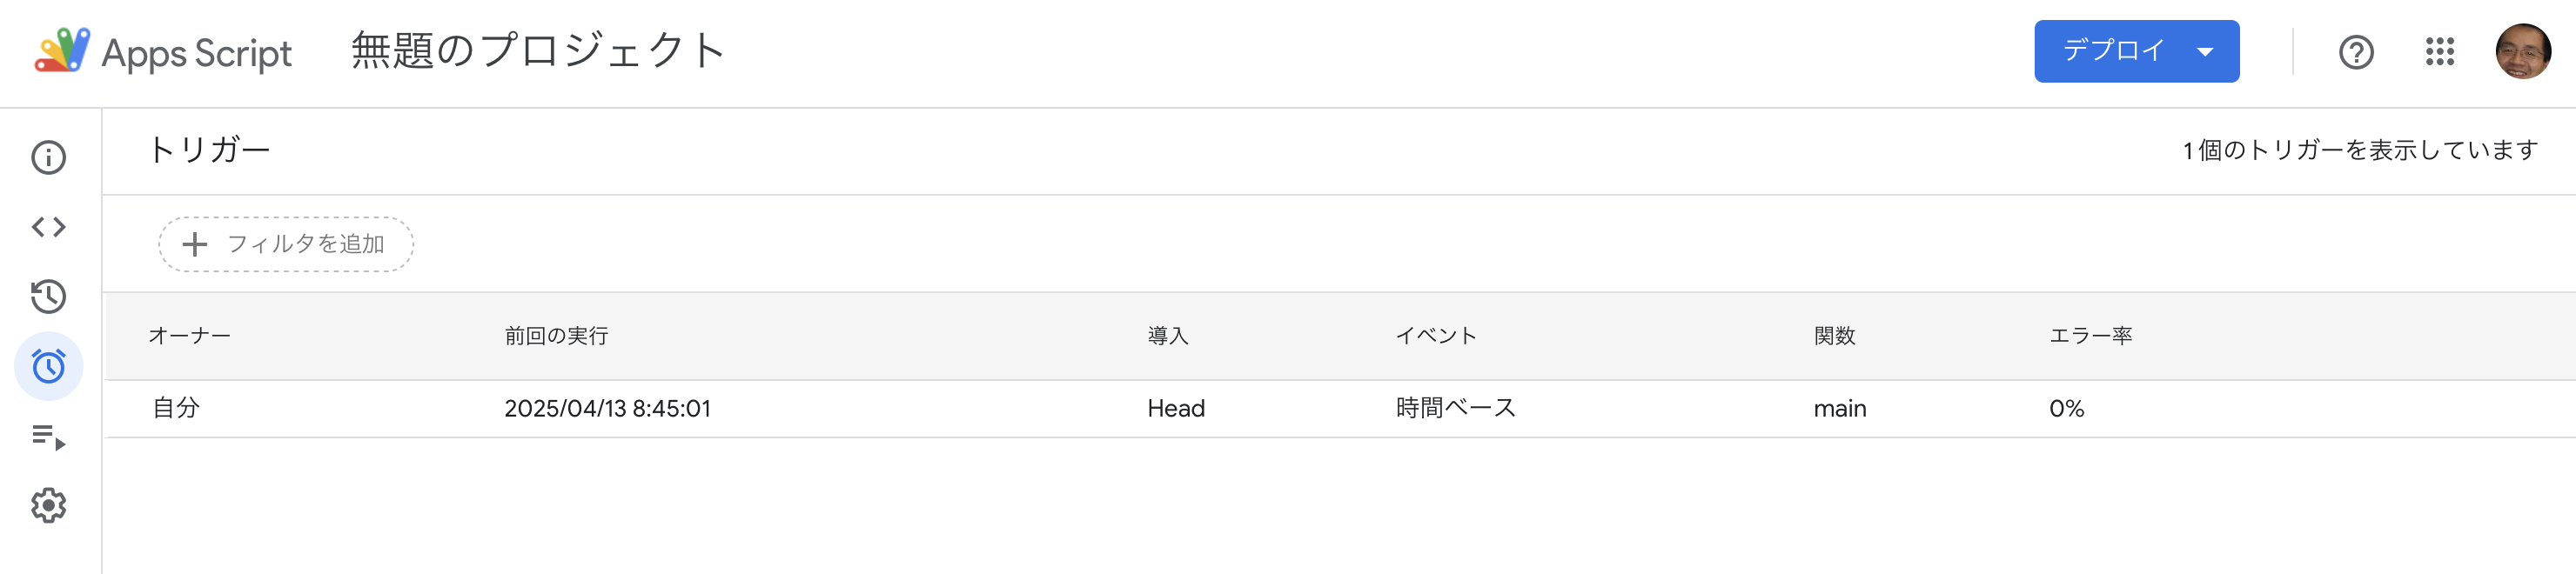
Task: Open the project Overview panel
Action: coord(50,158)
